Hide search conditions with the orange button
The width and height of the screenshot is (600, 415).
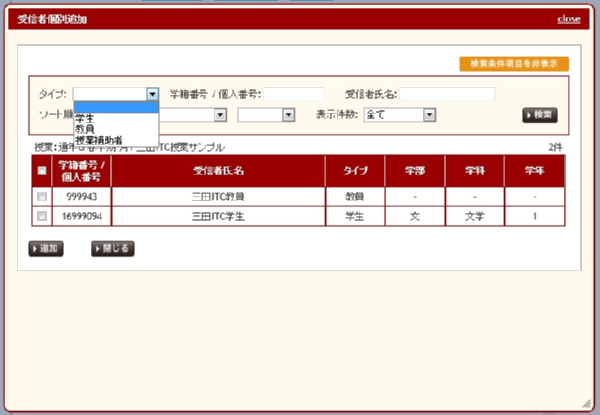tap(514, 63)
